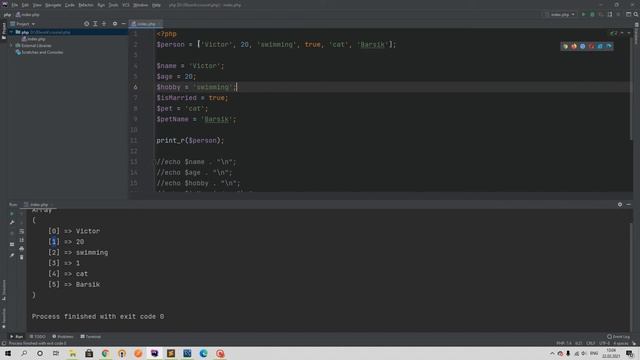The image size is (640, 360).
Task: Open the Problems tool window
Action: [62, 337]
